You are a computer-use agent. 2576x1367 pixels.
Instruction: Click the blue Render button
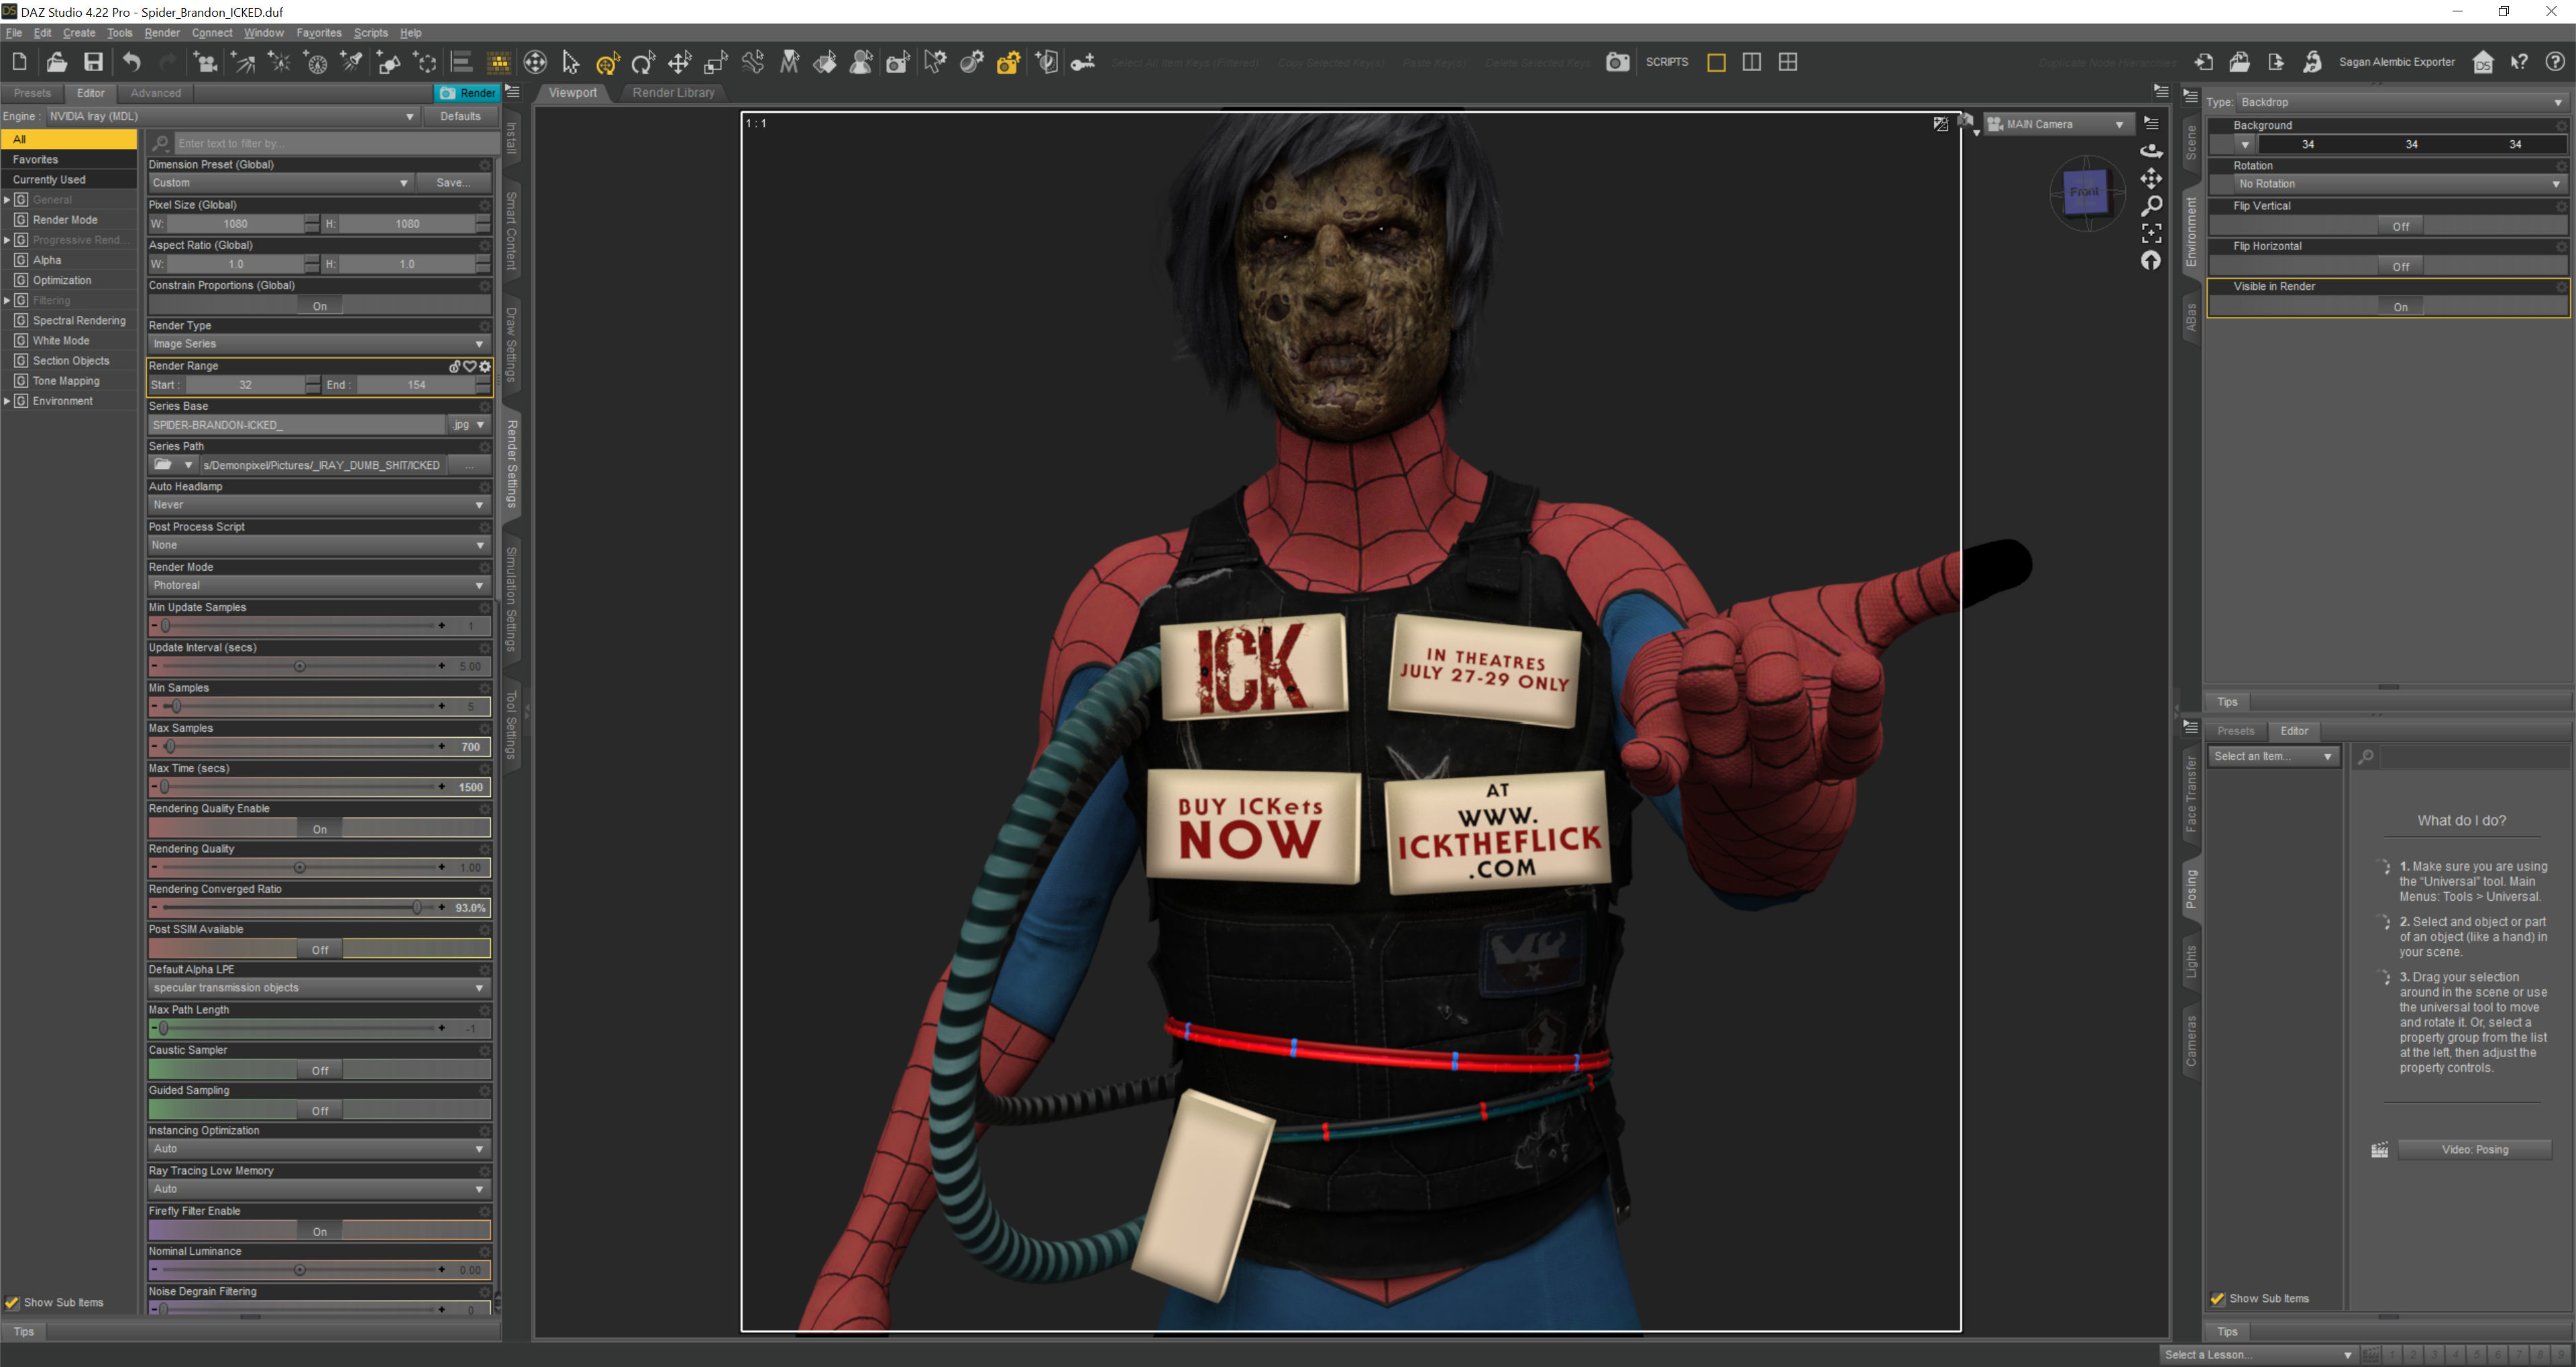pyautogui.click(x=467, y=93)
